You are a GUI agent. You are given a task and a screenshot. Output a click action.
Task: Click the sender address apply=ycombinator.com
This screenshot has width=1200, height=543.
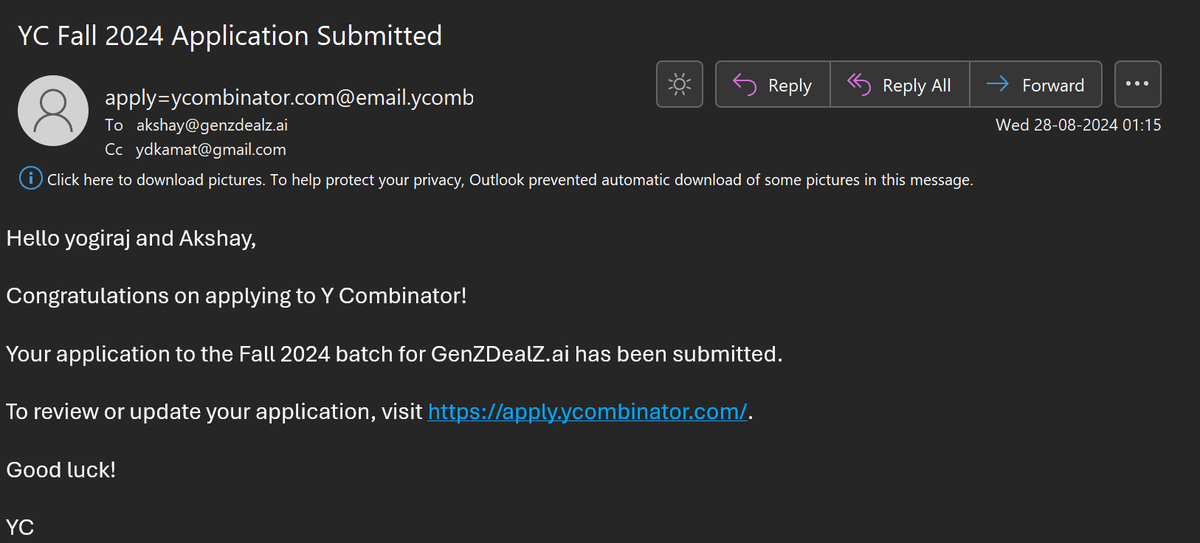click(x=289, y=98)
